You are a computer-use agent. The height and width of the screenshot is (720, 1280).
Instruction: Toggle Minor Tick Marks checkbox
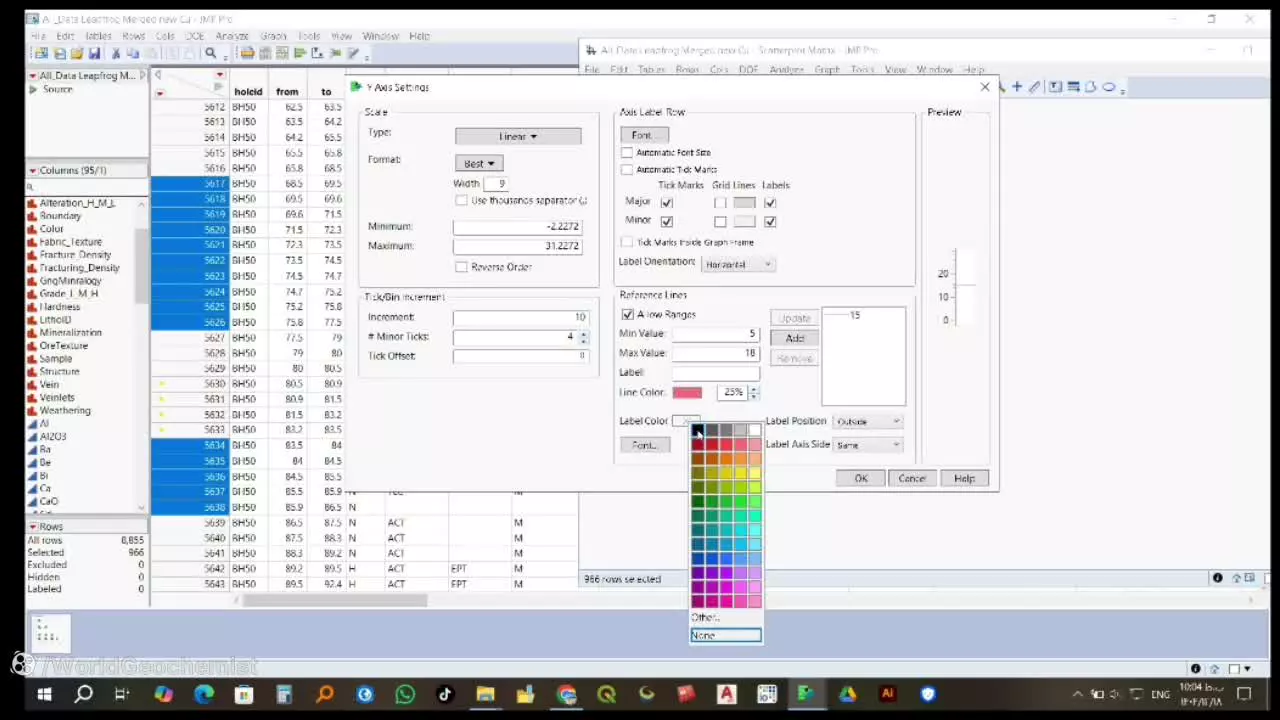click(667, 221)
